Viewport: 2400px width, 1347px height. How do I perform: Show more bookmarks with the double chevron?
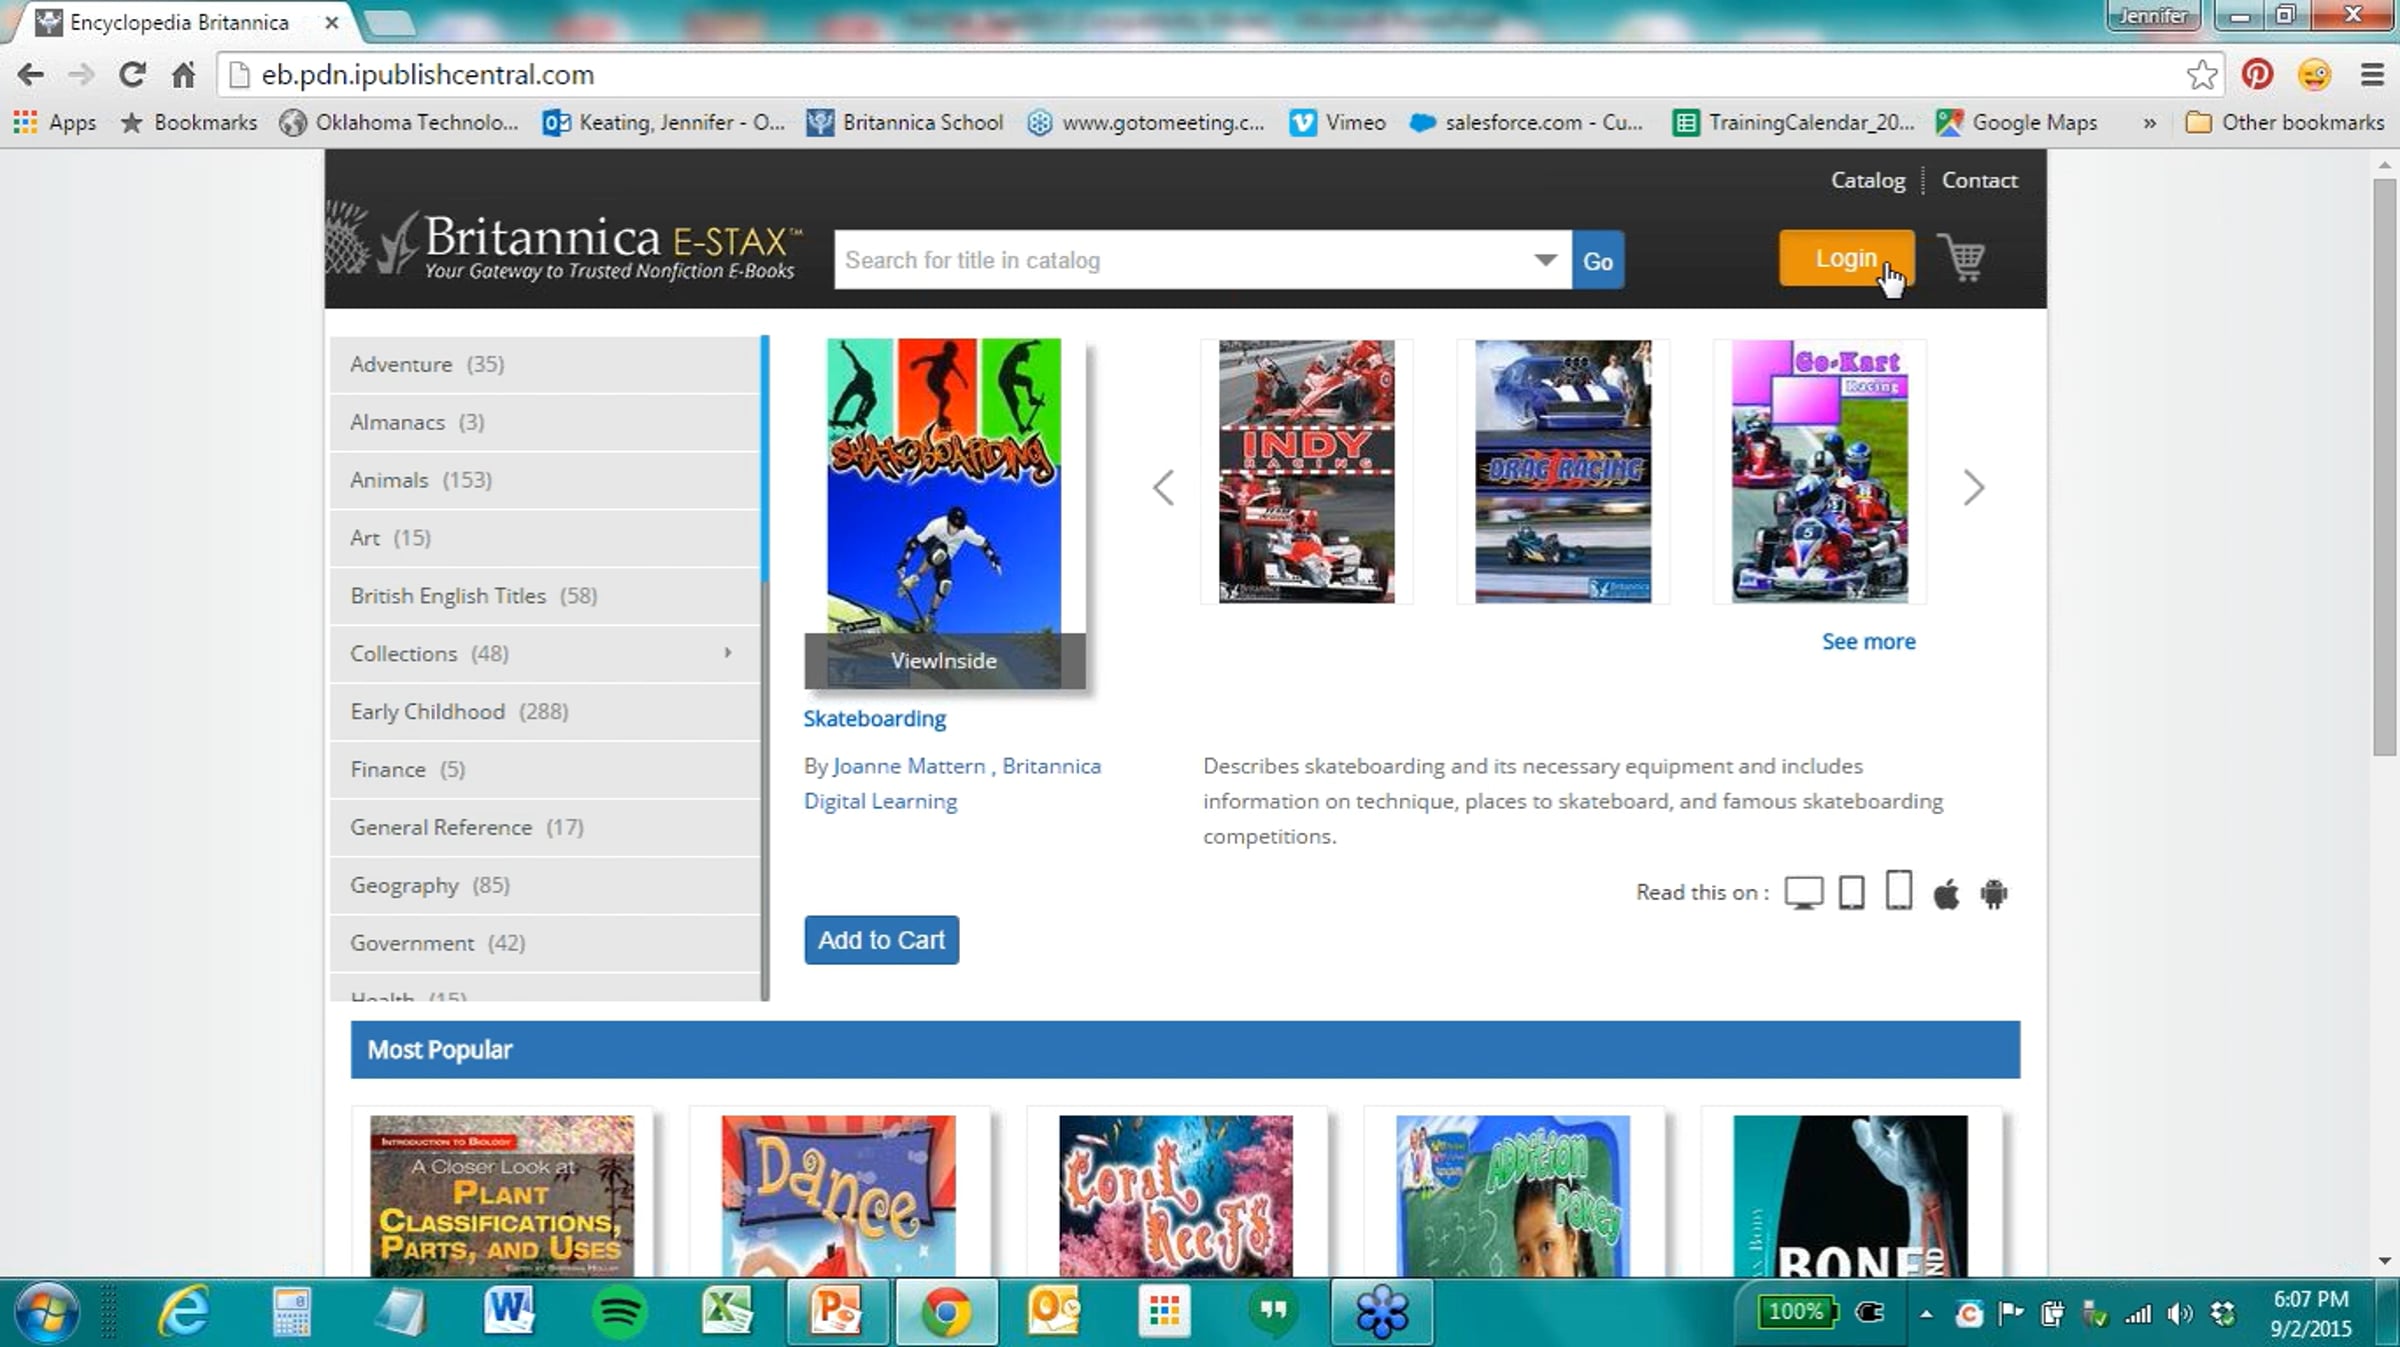(2149, 122)
